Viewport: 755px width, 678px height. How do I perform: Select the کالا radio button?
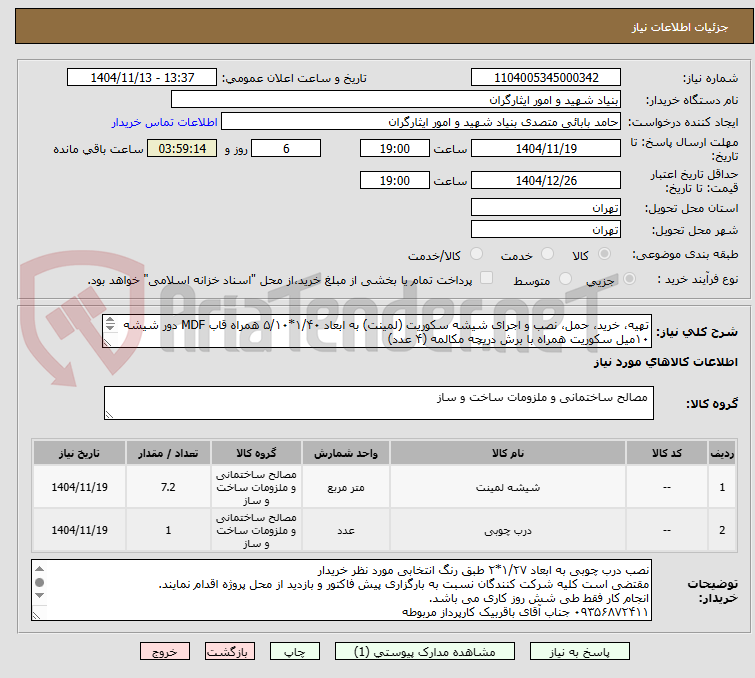pyautogui.click(x=604, y=254)
